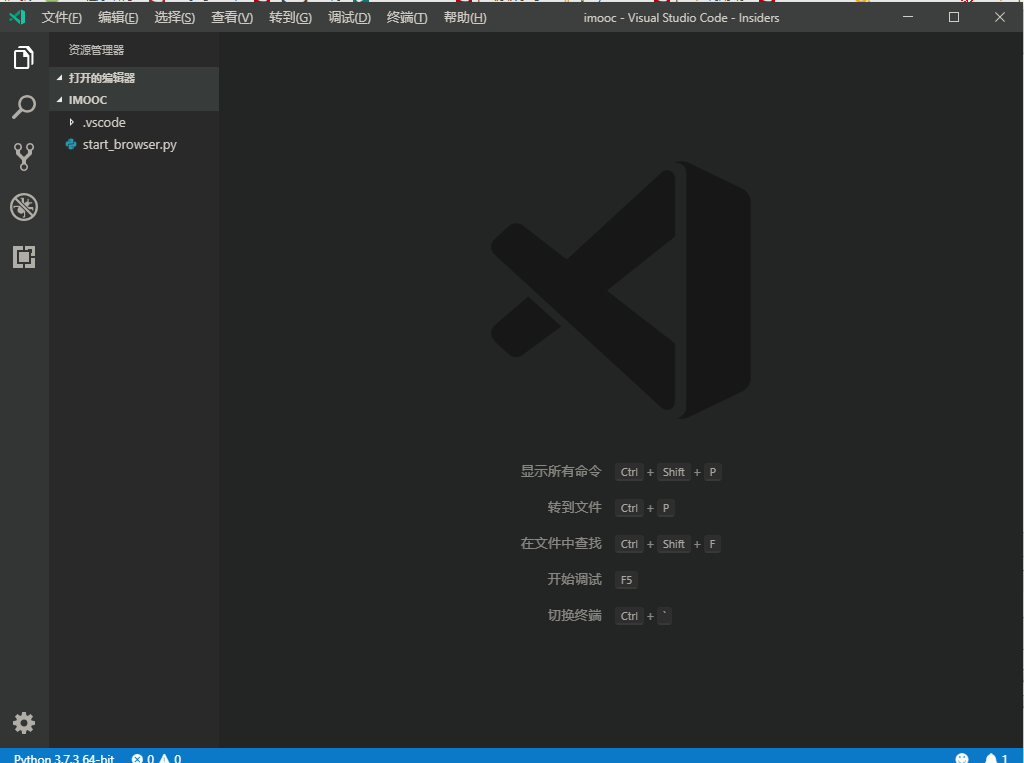The height and width of the screenshot is (763, 1024).
Task: Click the 转到文件 label
Action: coord(575,508)
